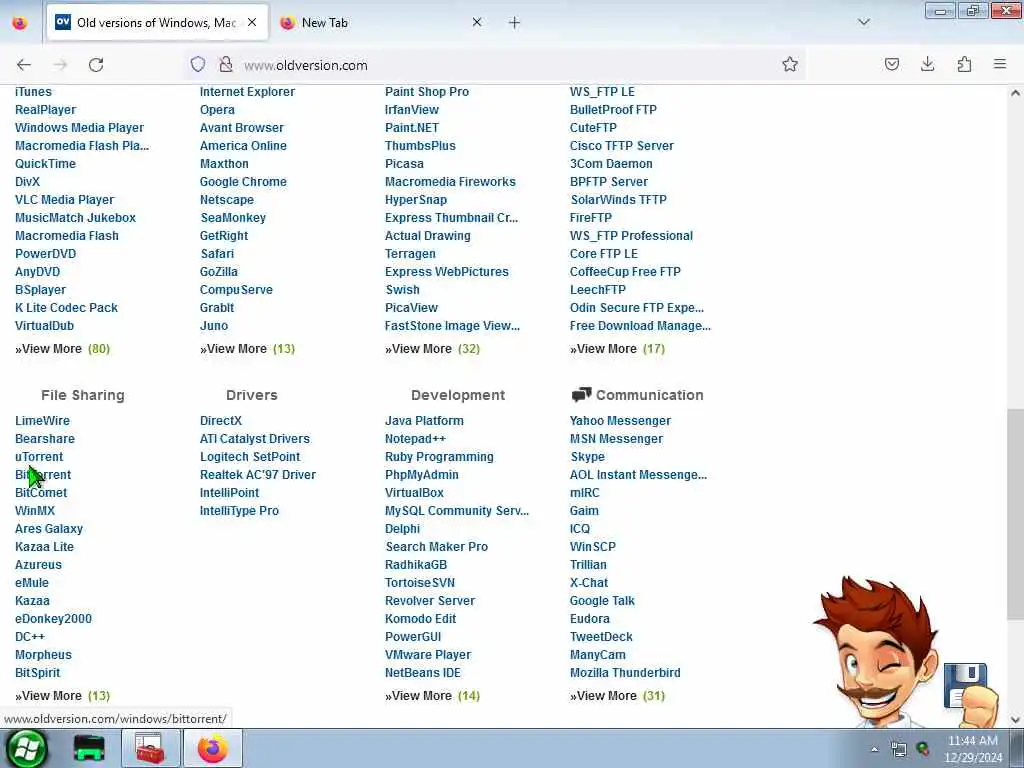Open the Yahoo Messenger link
This screenshot has width=1024, height=768.
click(x=620, y=421)
